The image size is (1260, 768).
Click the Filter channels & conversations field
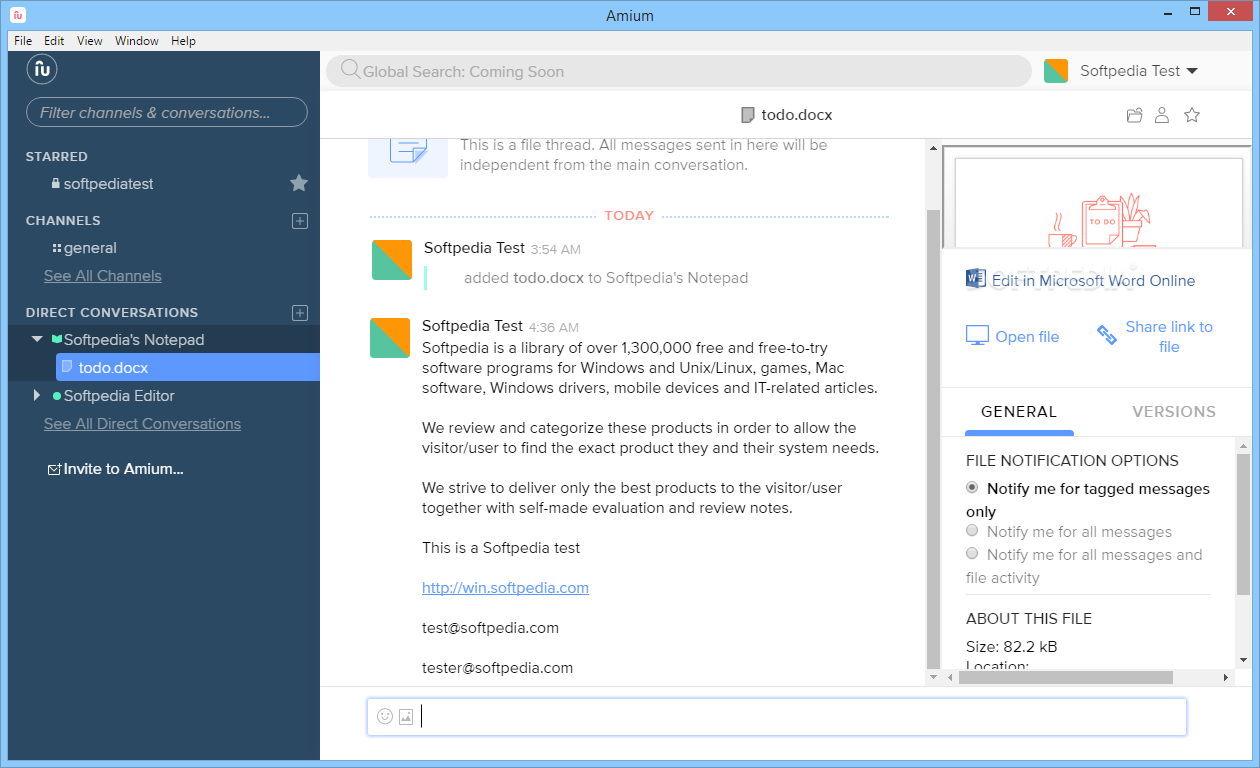(x=166, y=113)
